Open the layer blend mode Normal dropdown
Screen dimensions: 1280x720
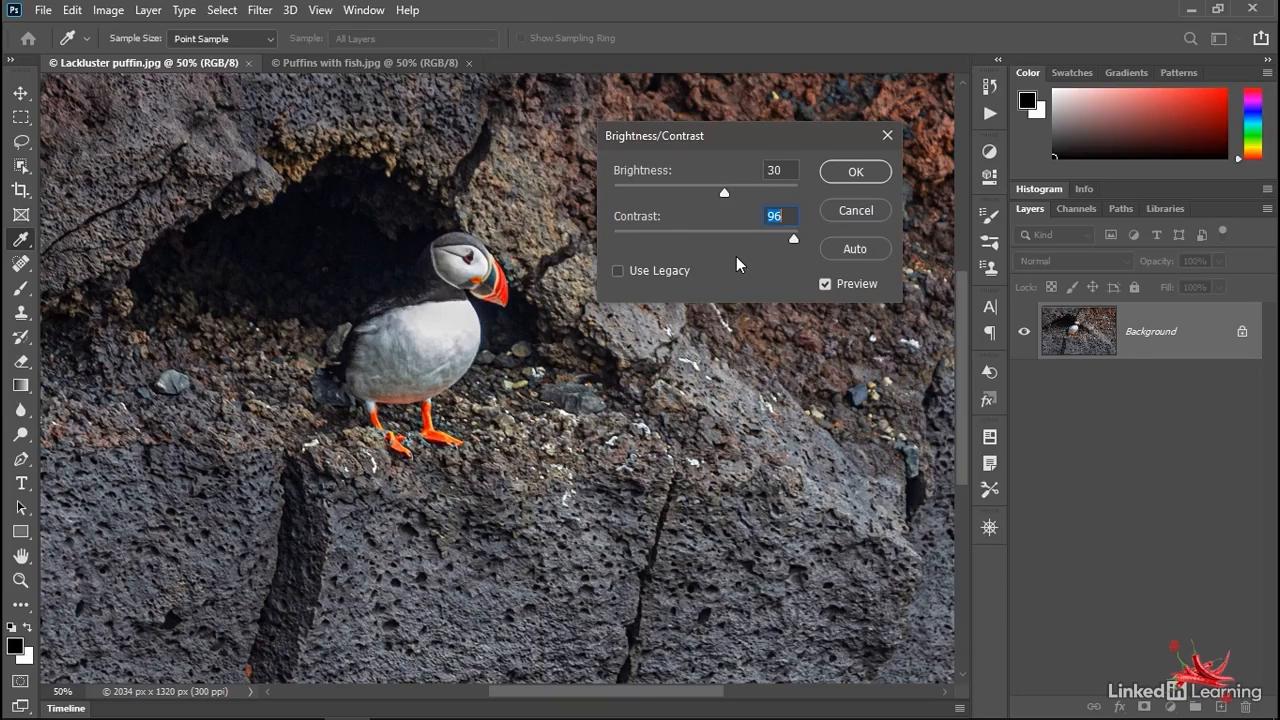pos(1073,261)
